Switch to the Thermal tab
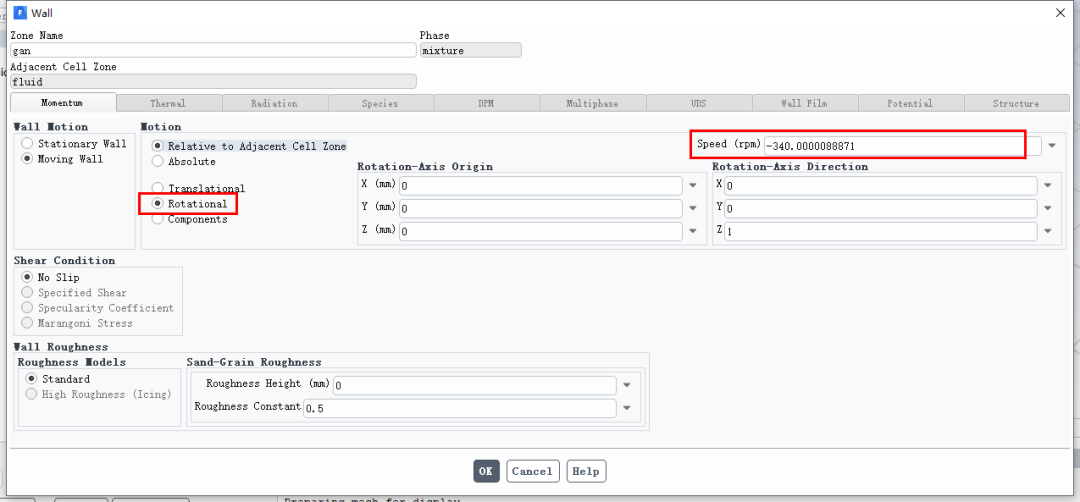 pos(169,103)
